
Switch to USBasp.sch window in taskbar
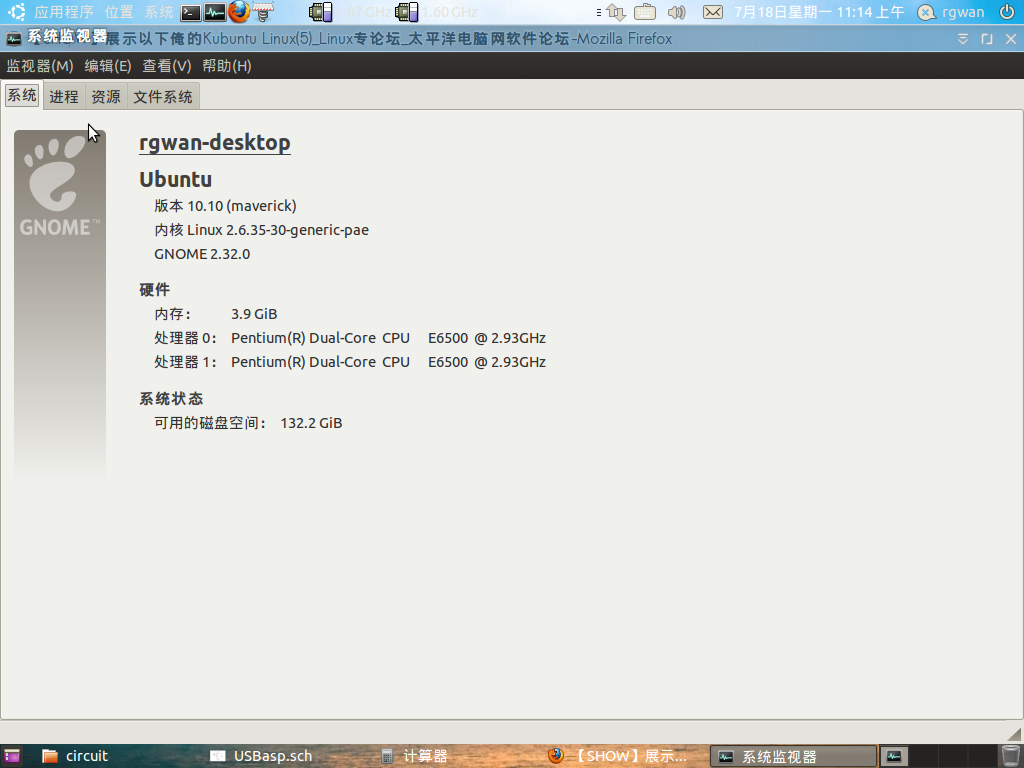point(261,756)
